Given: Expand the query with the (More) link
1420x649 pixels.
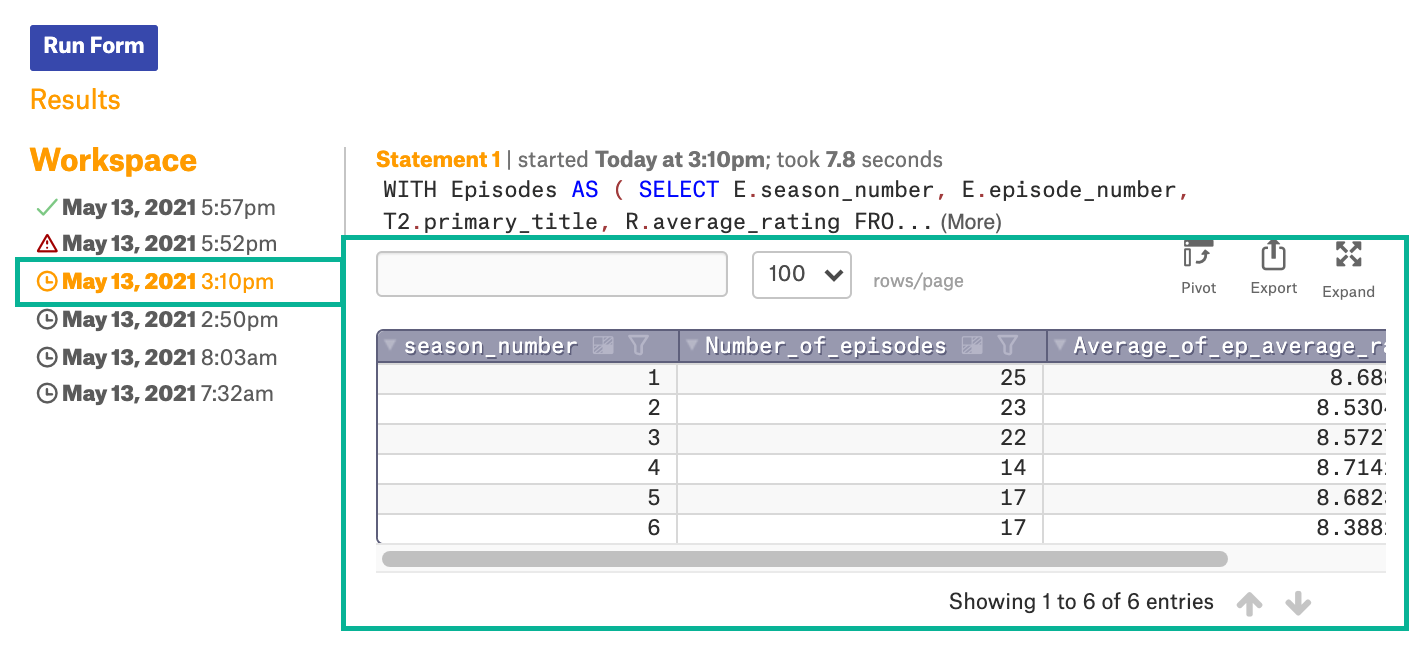Looking at the screenshot, I should [971, 222].
